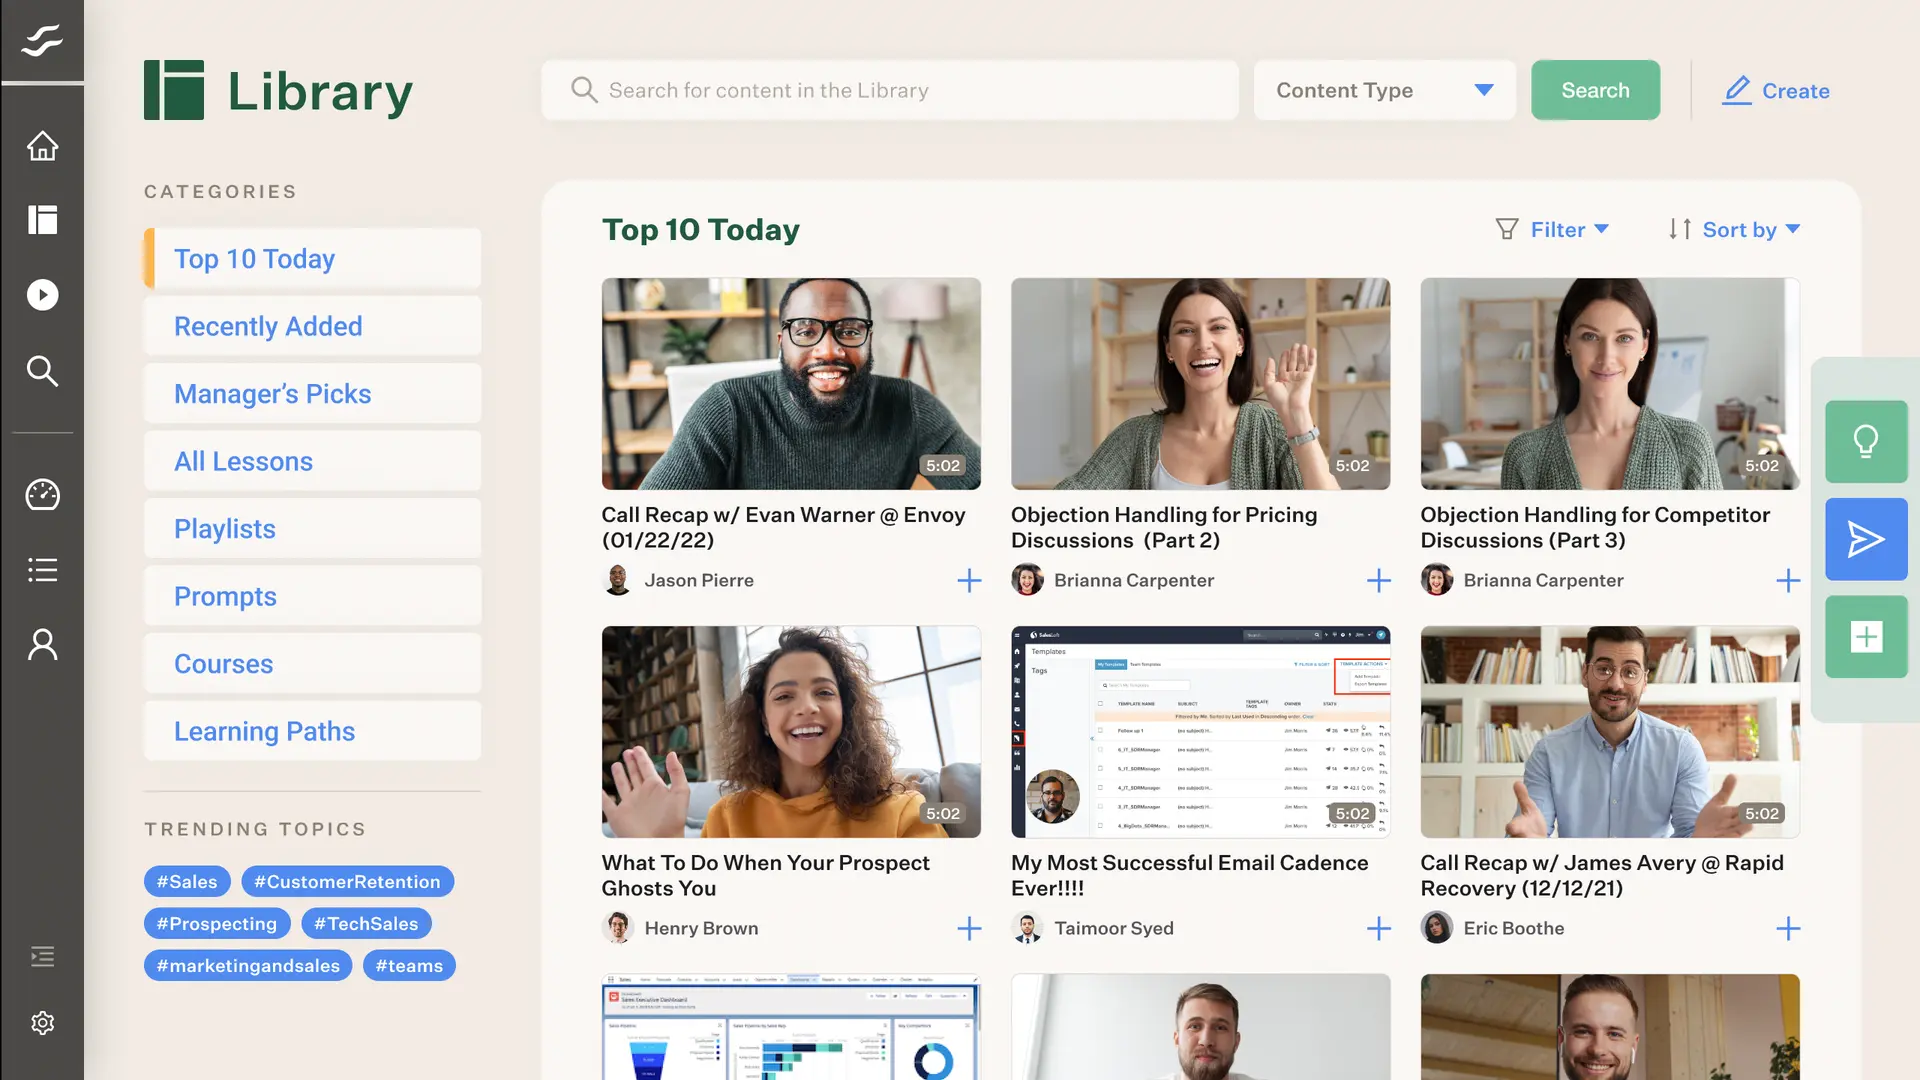The image size is (1920, 1080).
Task: Expand the Content Type dropdown
Action: (x=1384, y=91)
